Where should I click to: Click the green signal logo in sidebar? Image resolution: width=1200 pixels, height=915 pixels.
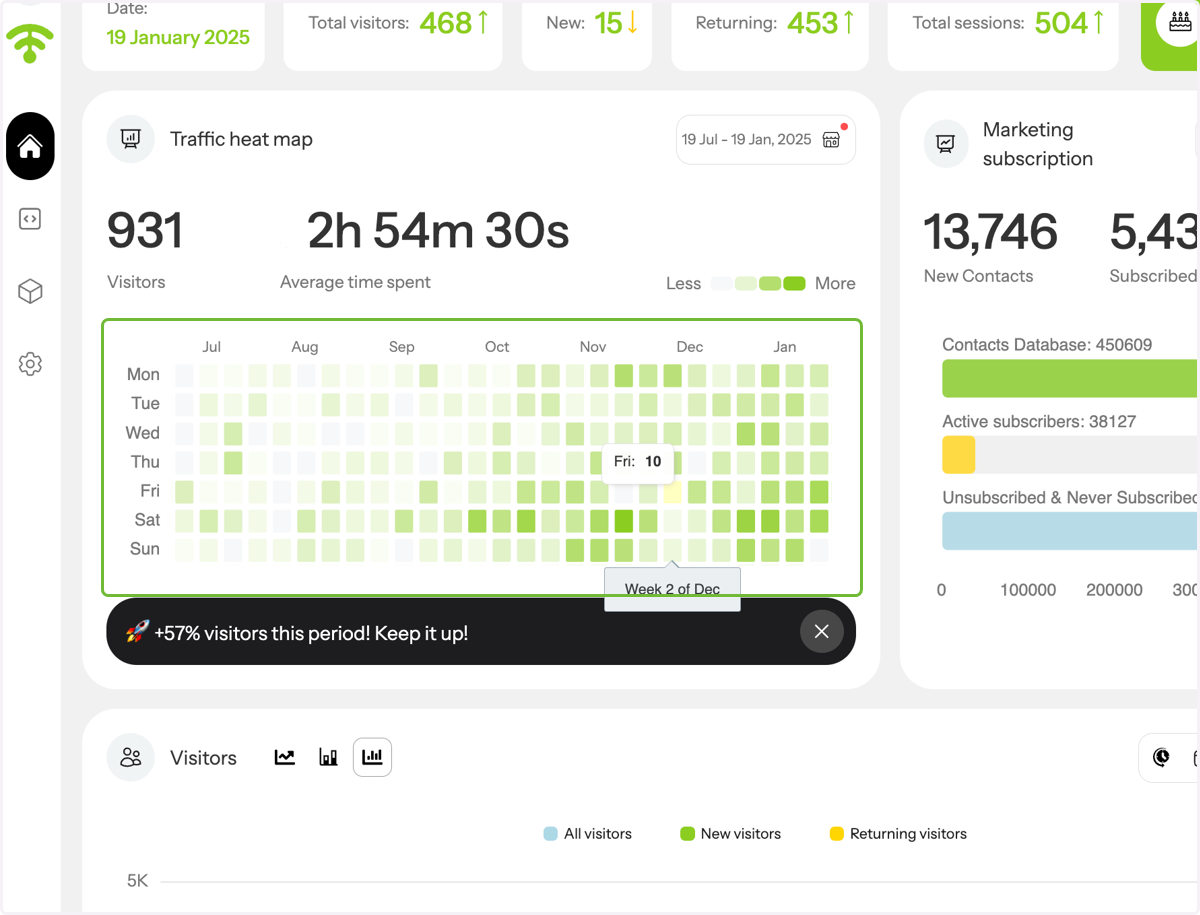30,43
